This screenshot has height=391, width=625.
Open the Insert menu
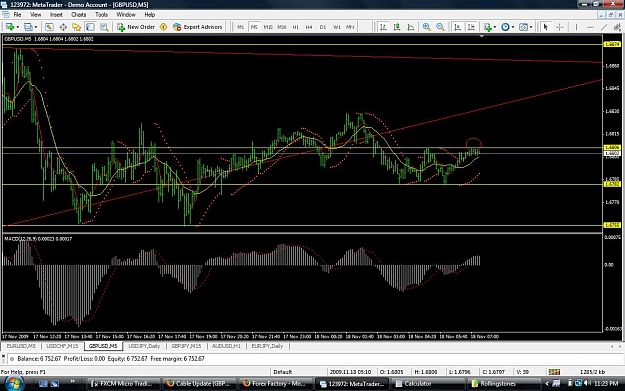[56, 15]
